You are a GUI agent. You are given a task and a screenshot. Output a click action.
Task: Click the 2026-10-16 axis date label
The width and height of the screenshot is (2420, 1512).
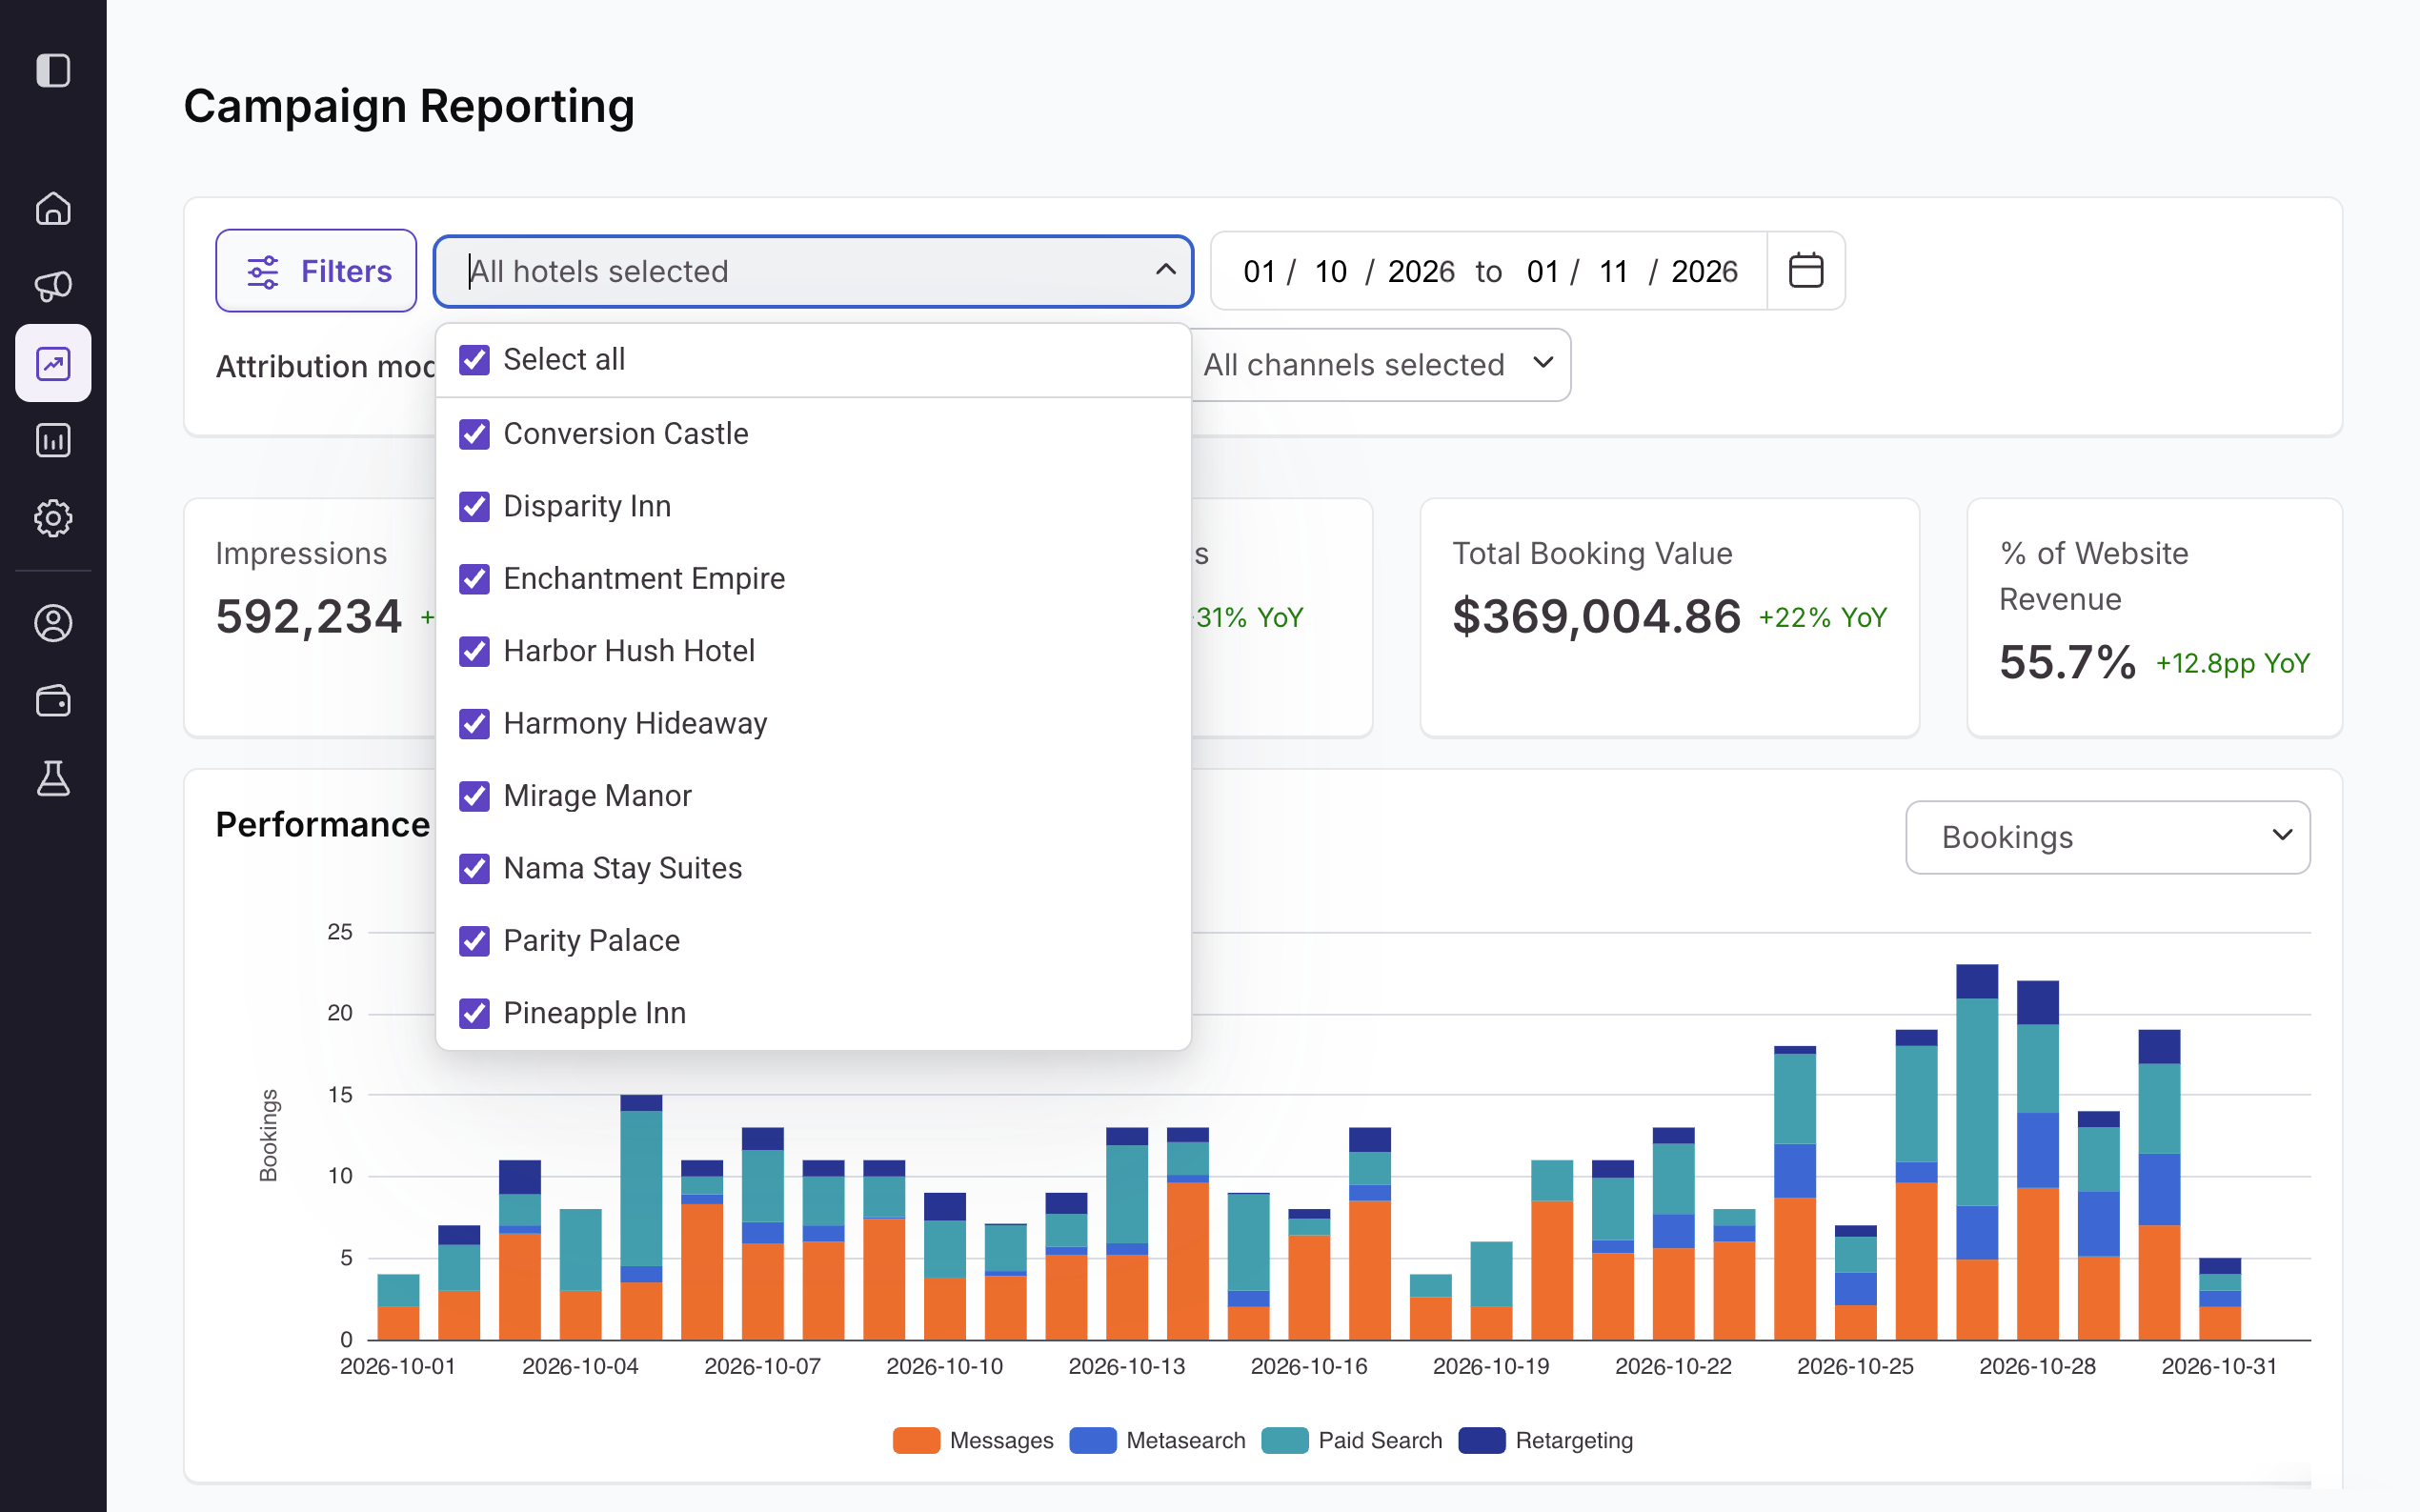click(1308, 1366)
